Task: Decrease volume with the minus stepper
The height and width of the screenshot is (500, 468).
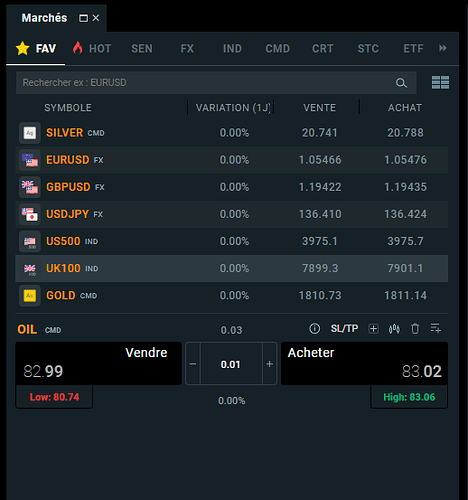Action: pyautogui.click(x=193, y=364)
